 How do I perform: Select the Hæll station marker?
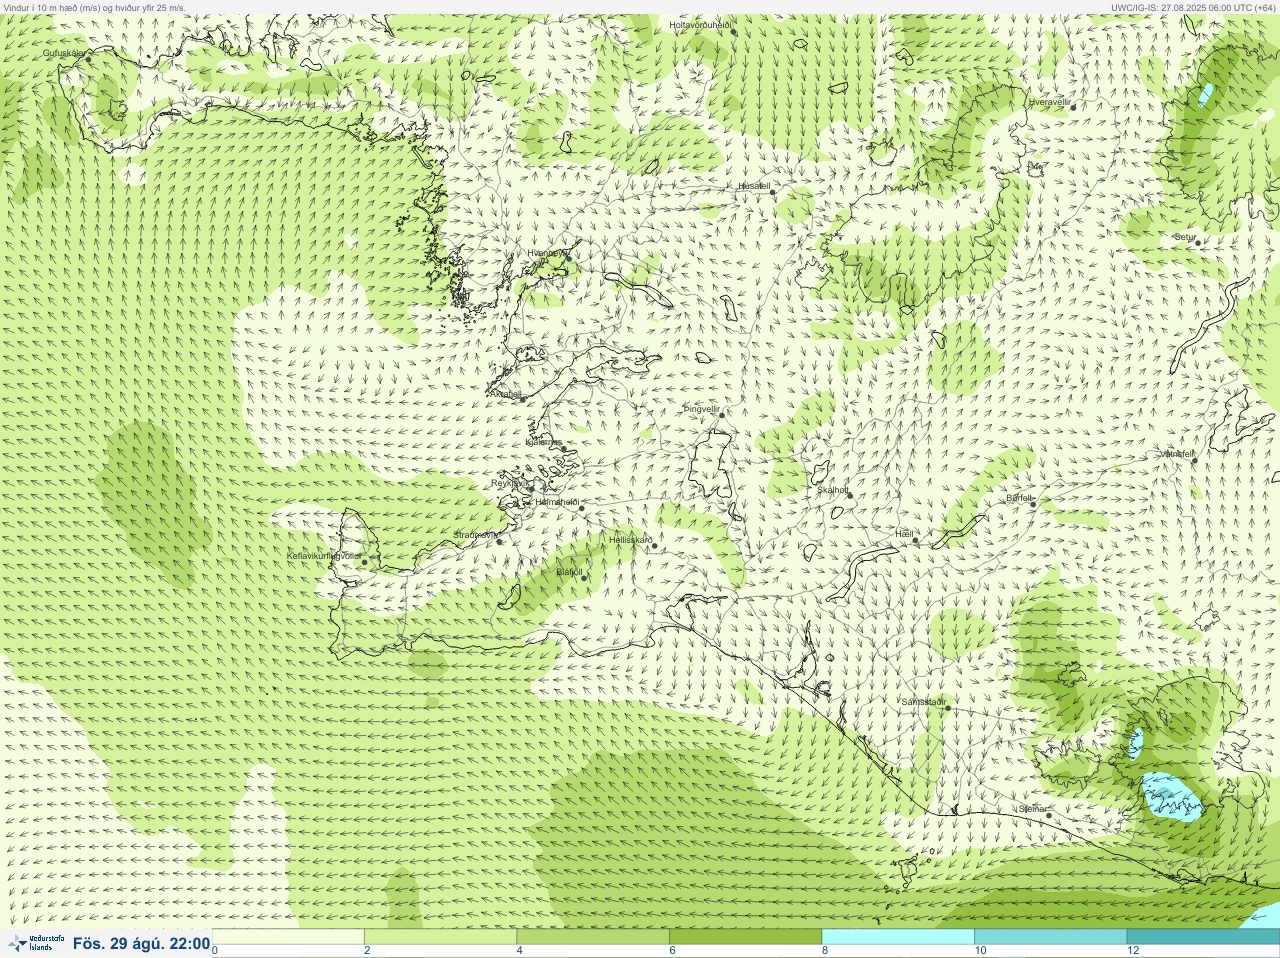(x=915, y=540)
